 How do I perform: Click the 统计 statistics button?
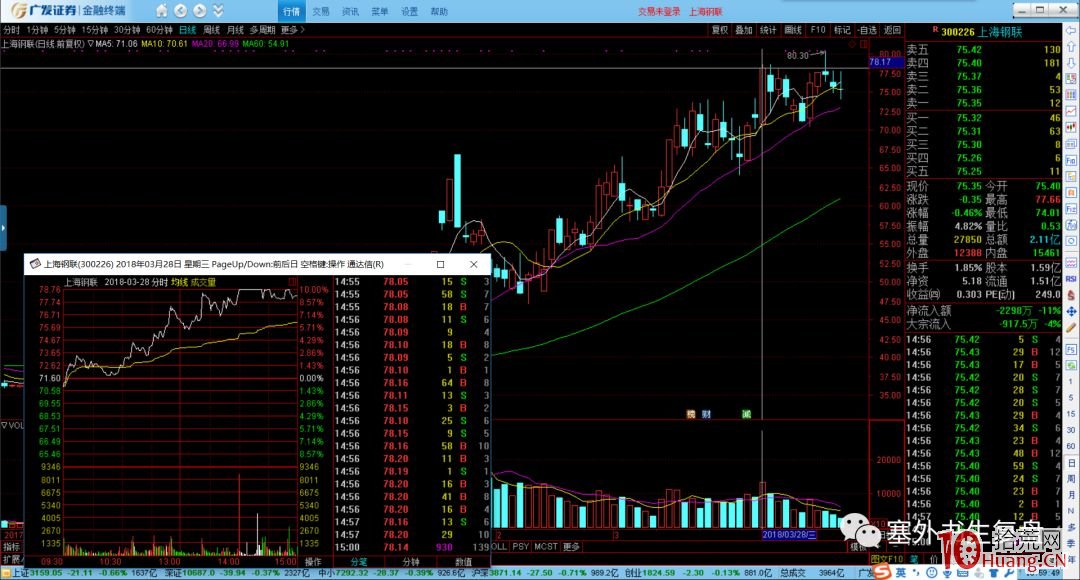[x=768, y=30]
